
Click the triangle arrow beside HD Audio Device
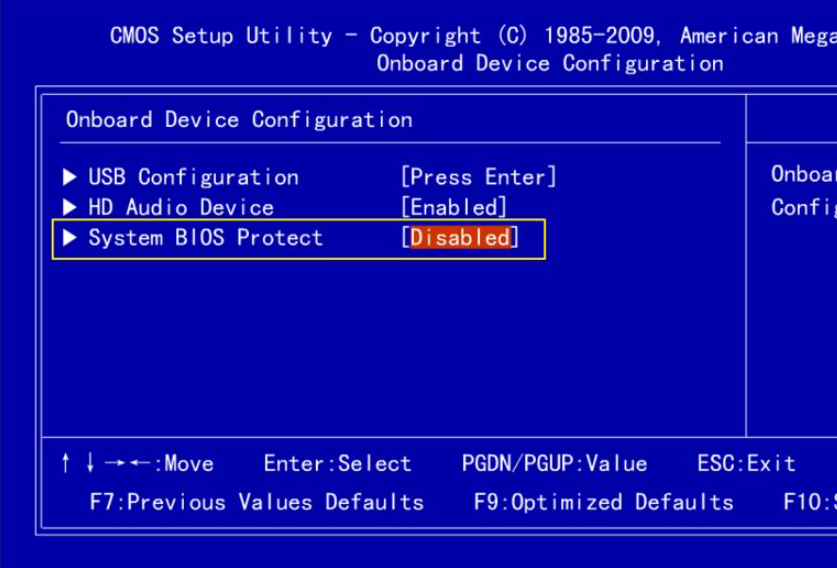pyautogui.click(x=70, y=207)
